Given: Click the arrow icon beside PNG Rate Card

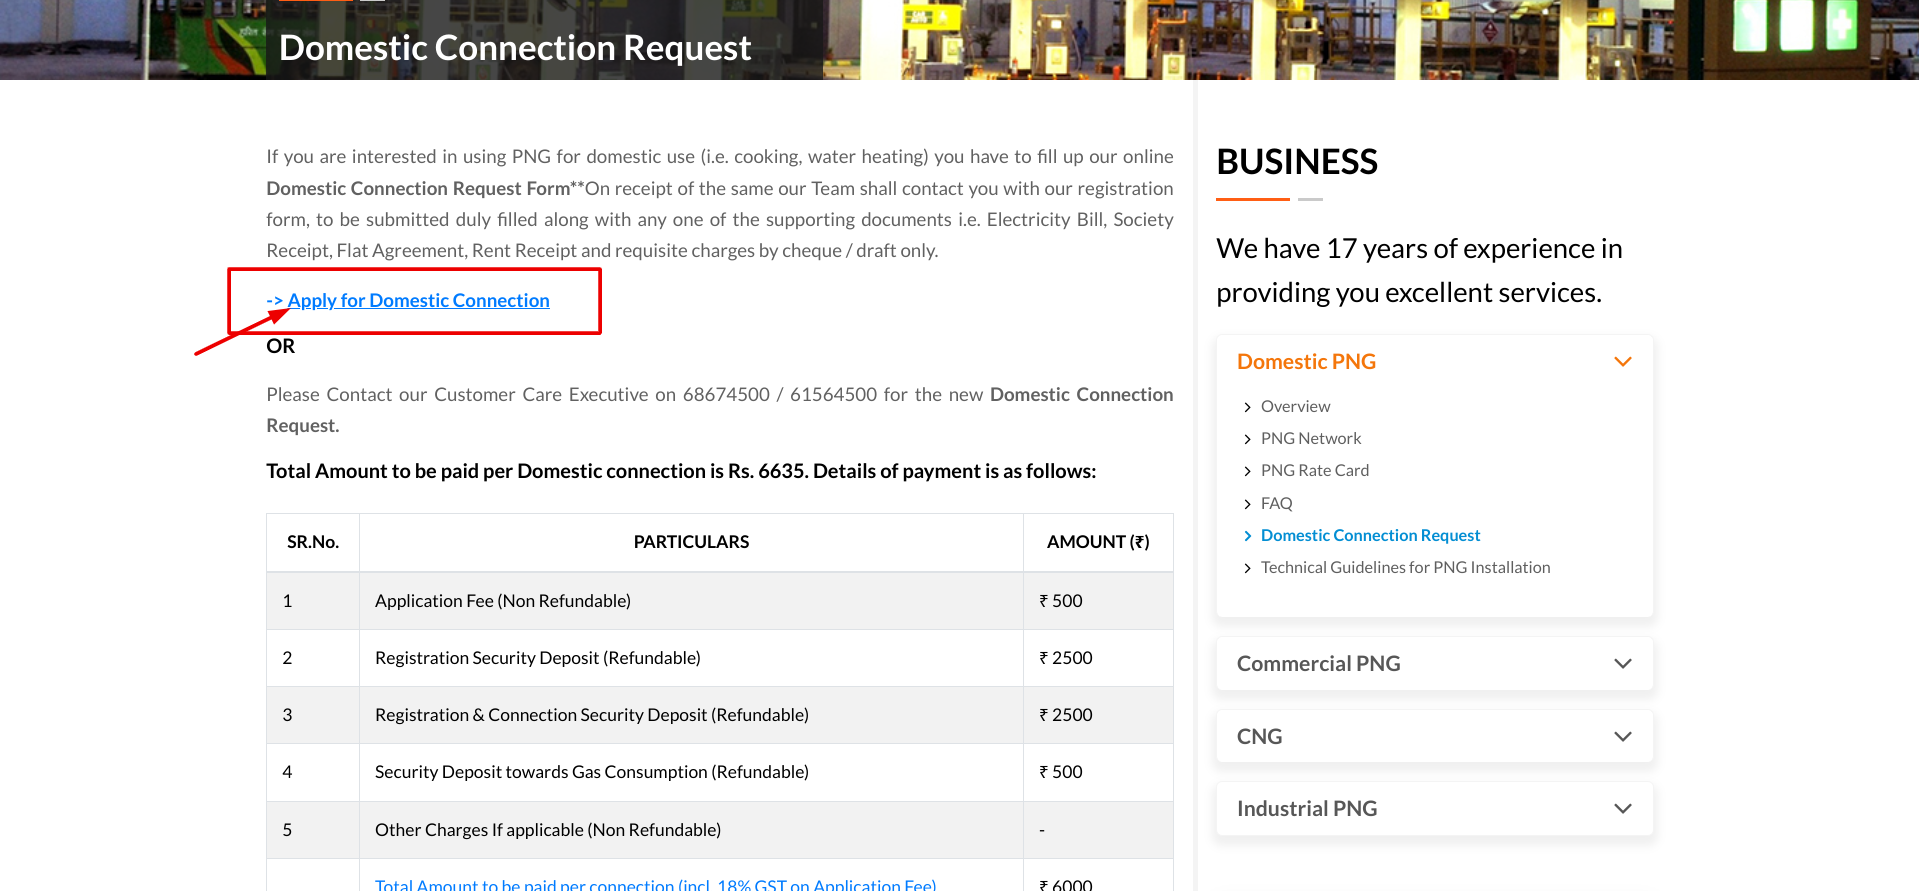Looking at the screenshot, I should 1247,471.
